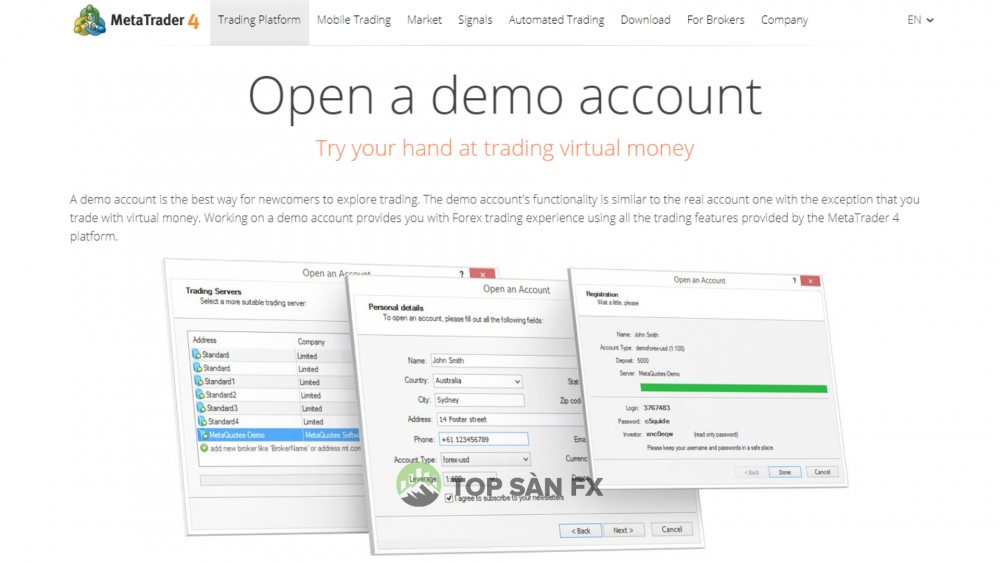Select the Standard1 server row

(x=276, y=382)
